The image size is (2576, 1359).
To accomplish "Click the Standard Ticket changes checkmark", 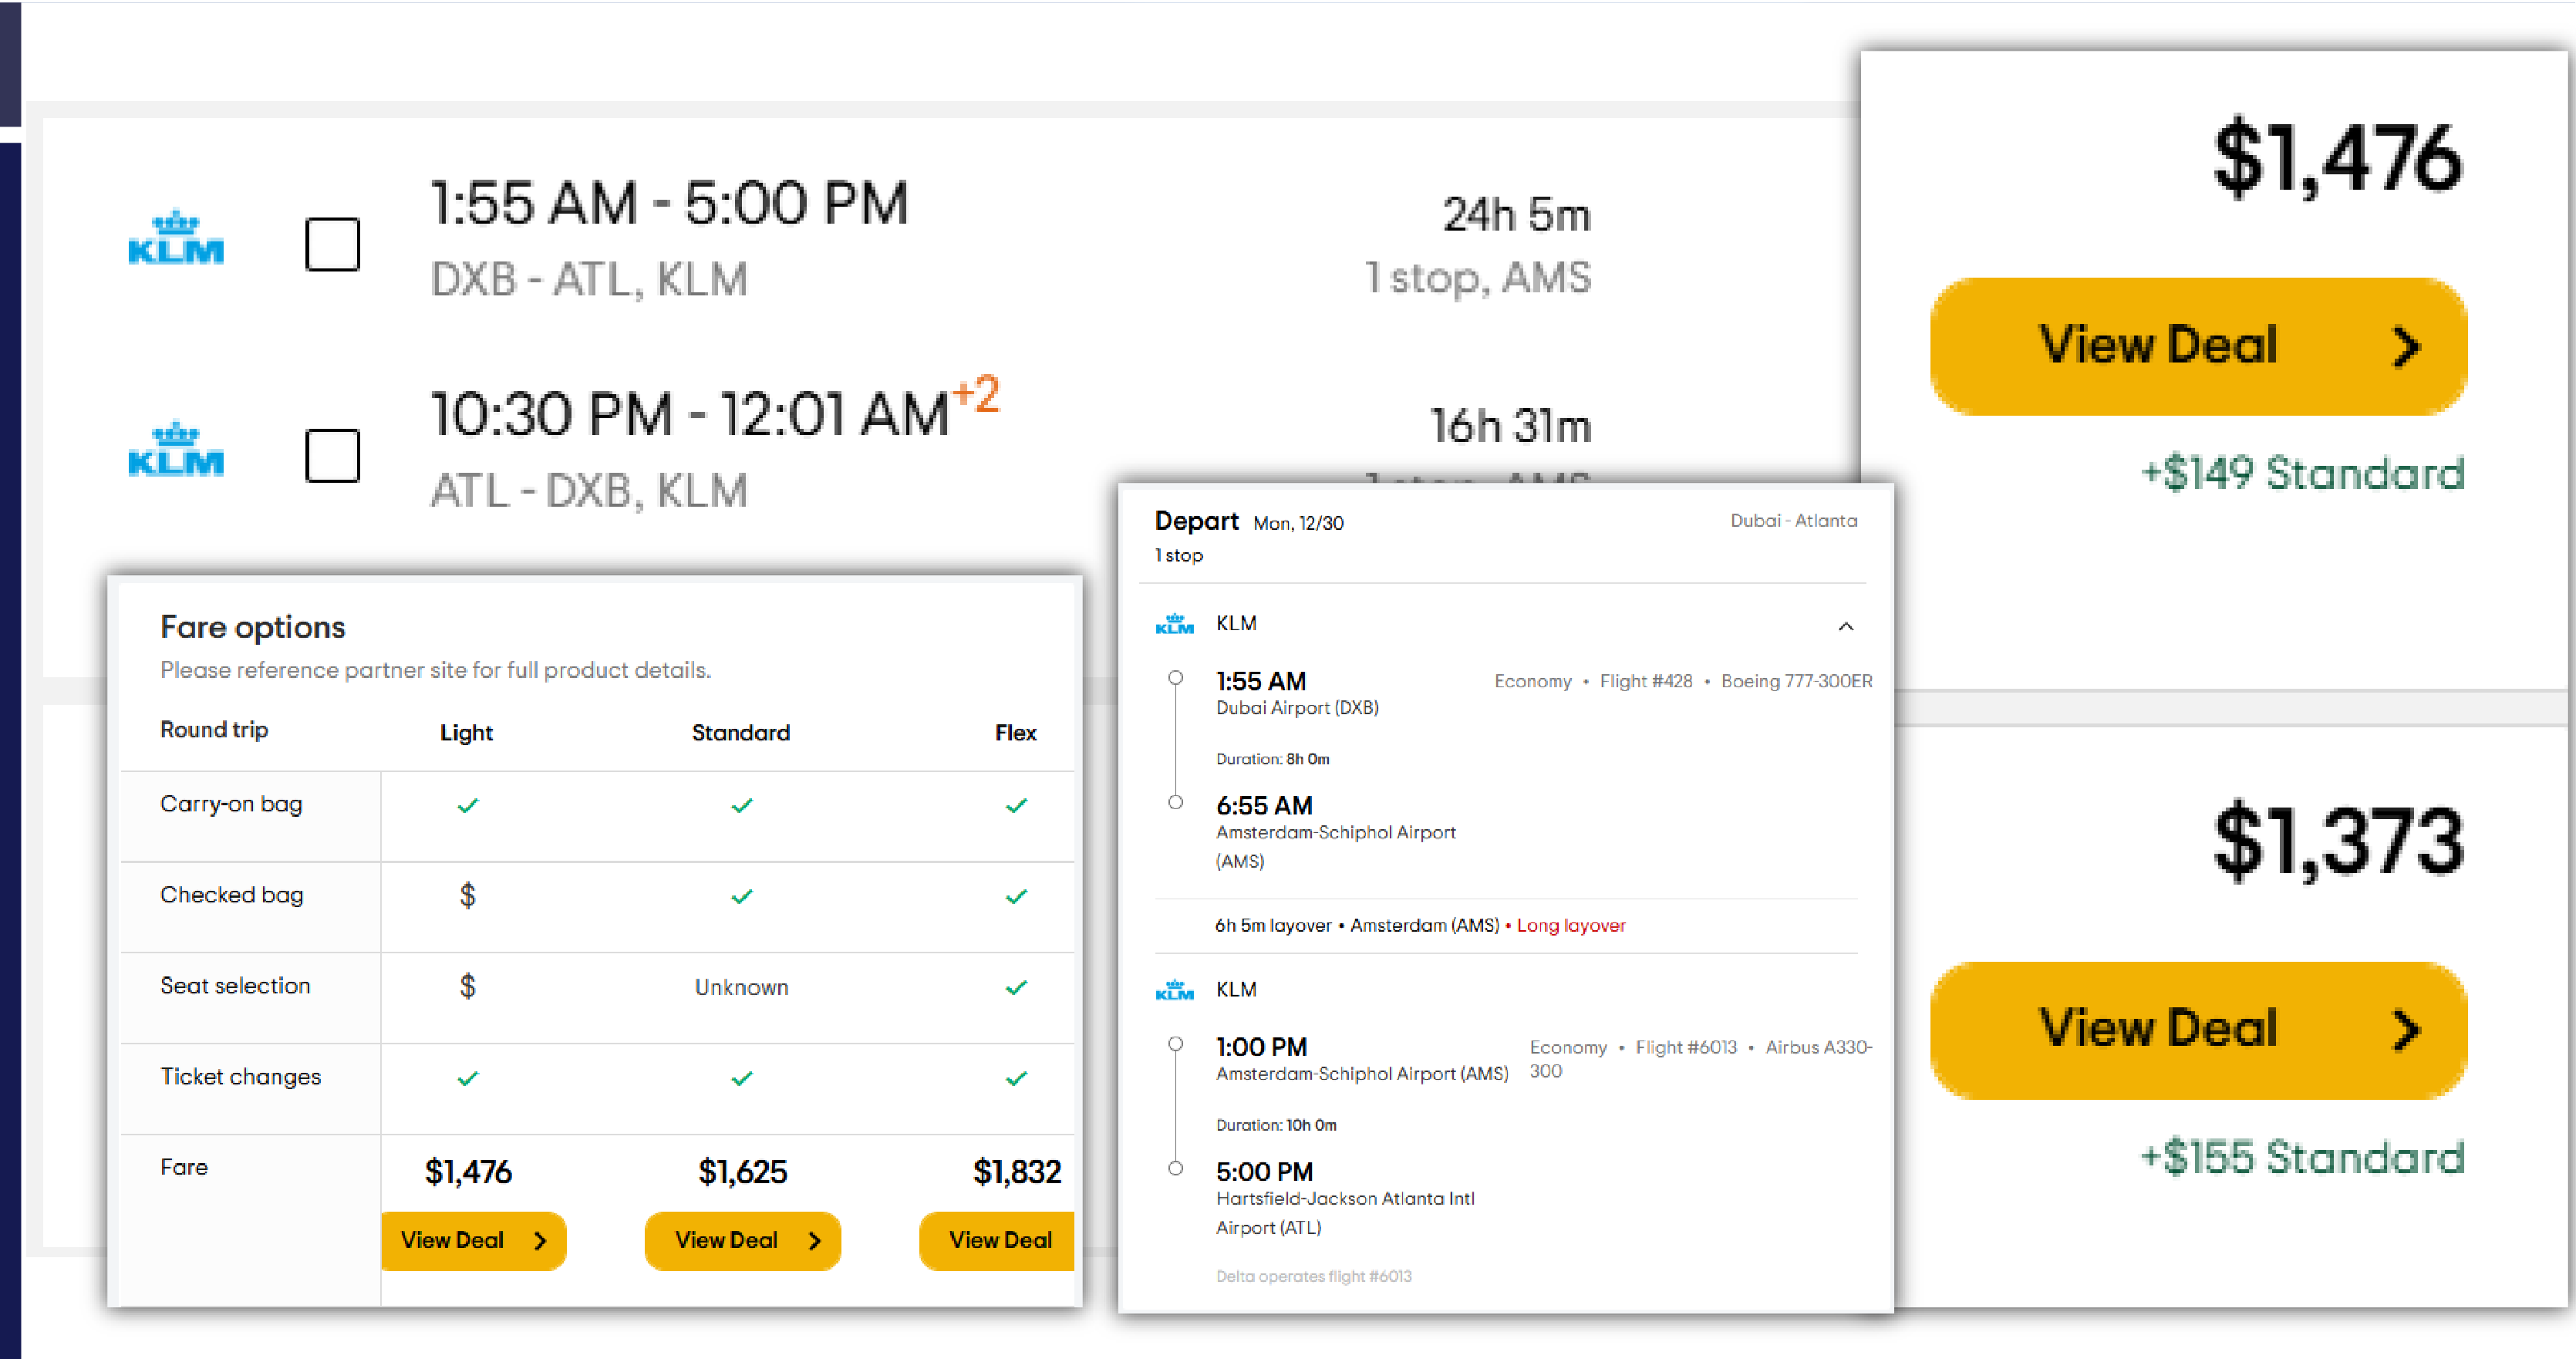I will 741,1078.
